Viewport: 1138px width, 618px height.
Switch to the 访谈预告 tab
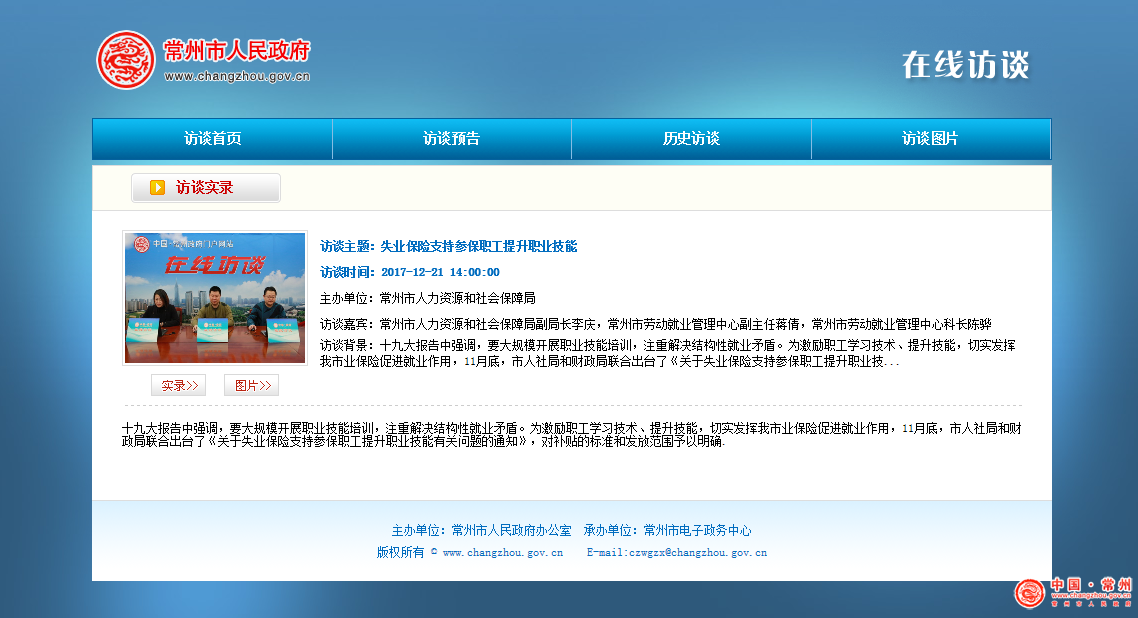451,139
